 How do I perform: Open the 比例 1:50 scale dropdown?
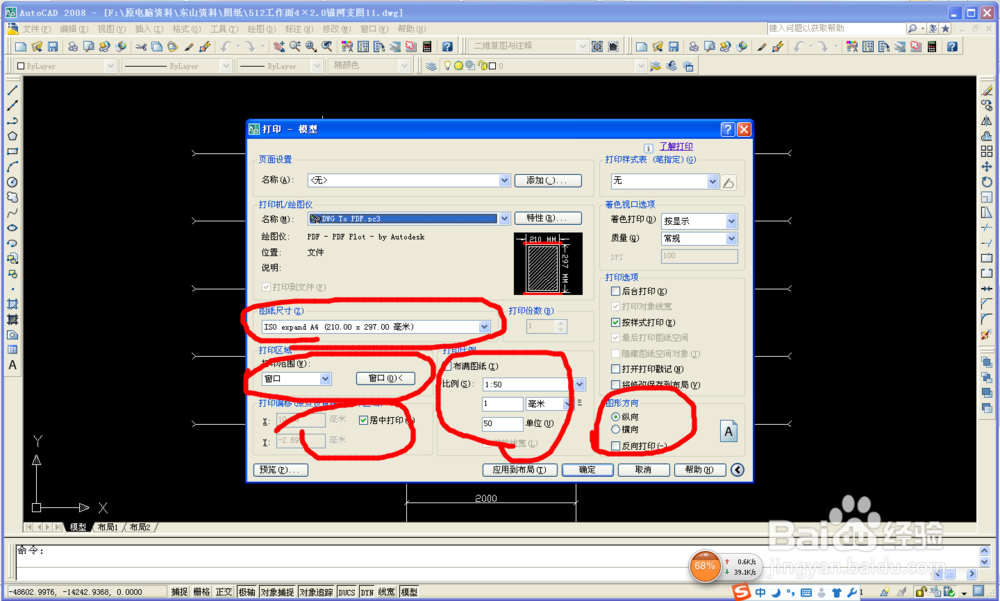coord(579,384)
